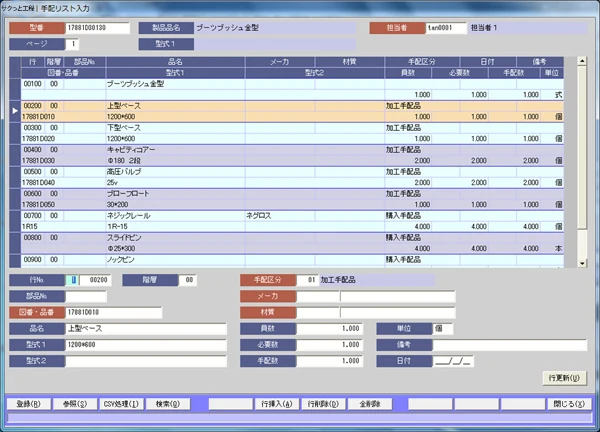Viewport: 600px width, 432px height.
Task: Click the 登録 (Register) button
Action: [28, 404]
